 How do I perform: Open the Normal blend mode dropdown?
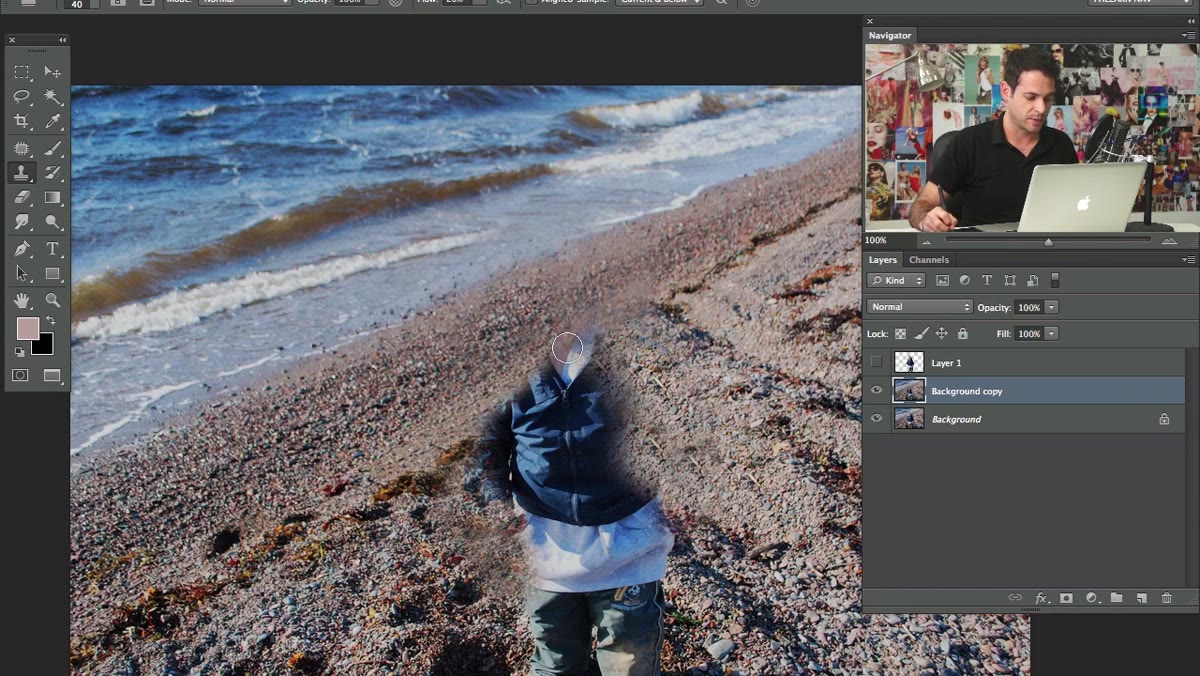click(919, 307)
